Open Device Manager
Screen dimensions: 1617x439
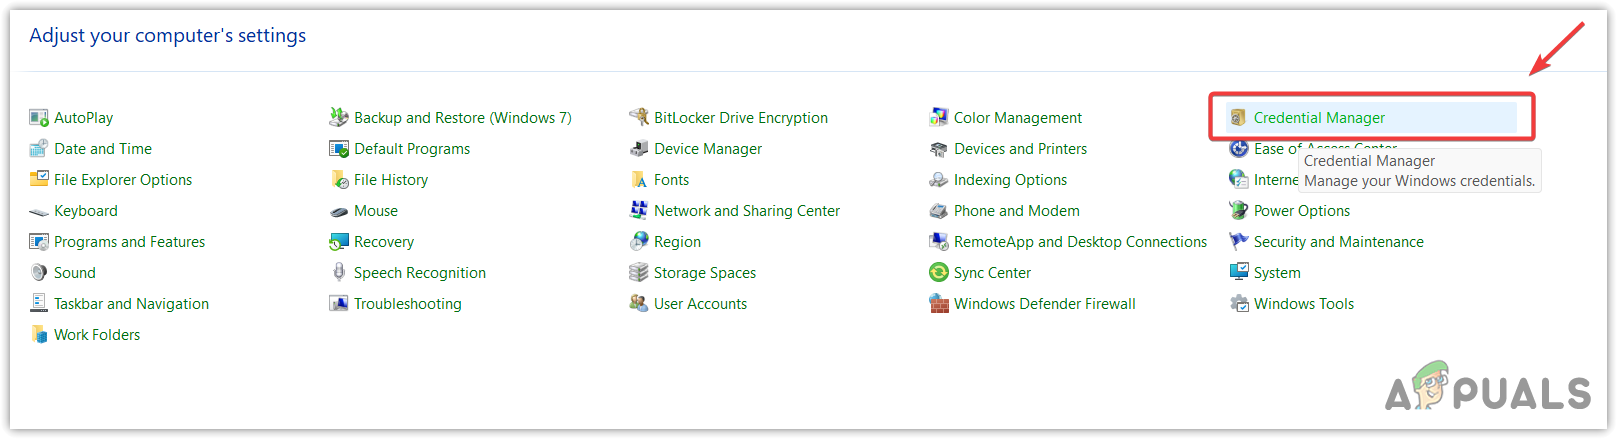(x=707, y=149)
